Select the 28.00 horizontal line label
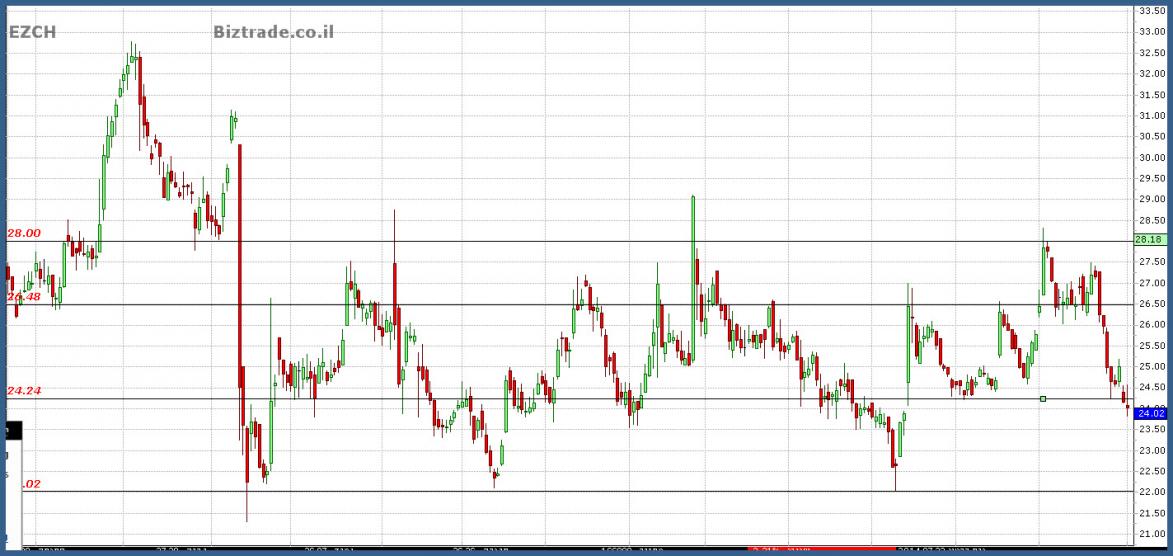 (x=24, y=233)
